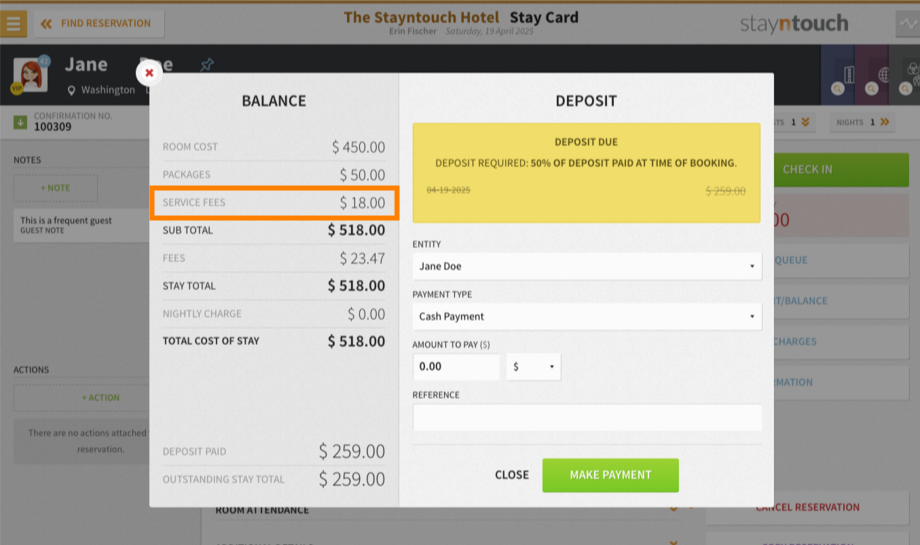Select the Packages value $ 50.00
The image size is (920, 545).
click(362, 175)
